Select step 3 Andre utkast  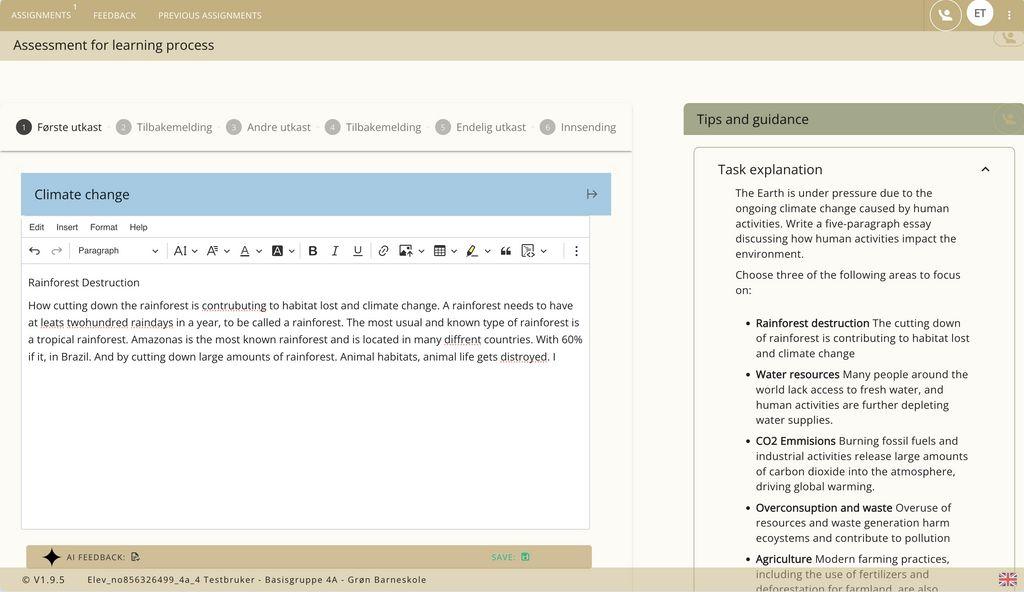point(268,127)
